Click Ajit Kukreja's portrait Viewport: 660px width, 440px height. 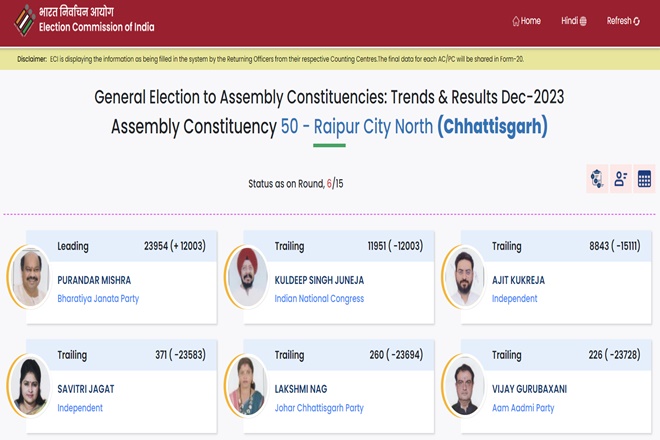click(464, 277)
